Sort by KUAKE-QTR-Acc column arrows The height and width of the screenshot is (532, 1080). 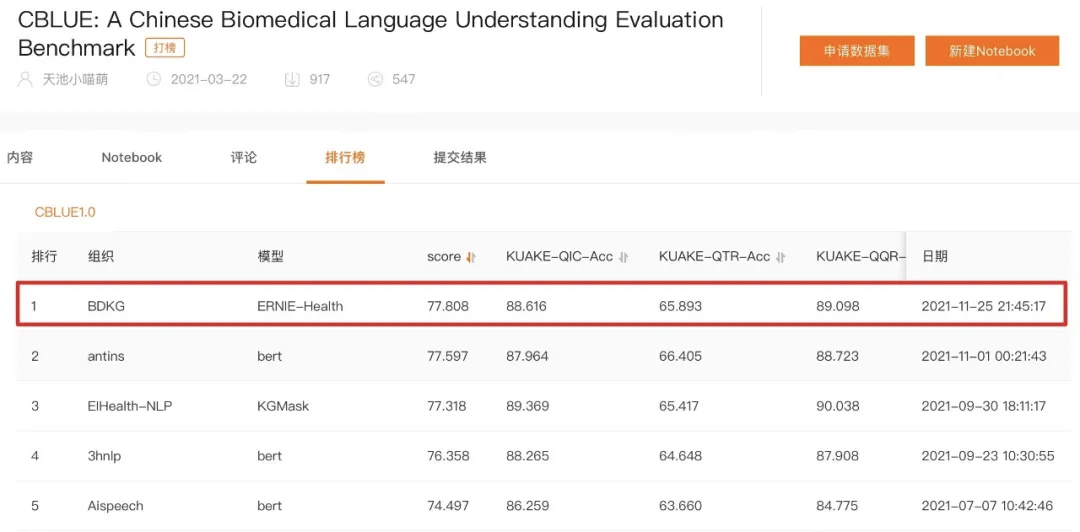click(x=781, y=257)
